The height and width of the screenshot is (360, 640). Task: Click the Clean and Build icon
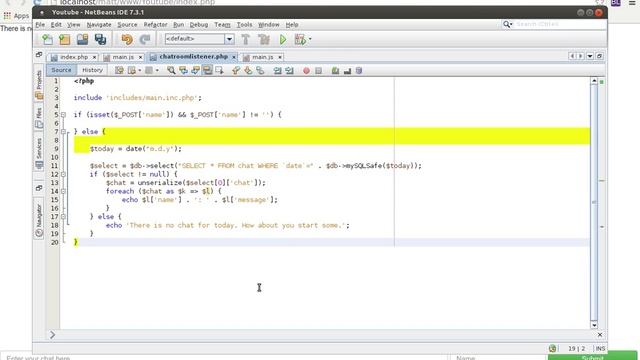pyautogui.click(x=264, y=40)
